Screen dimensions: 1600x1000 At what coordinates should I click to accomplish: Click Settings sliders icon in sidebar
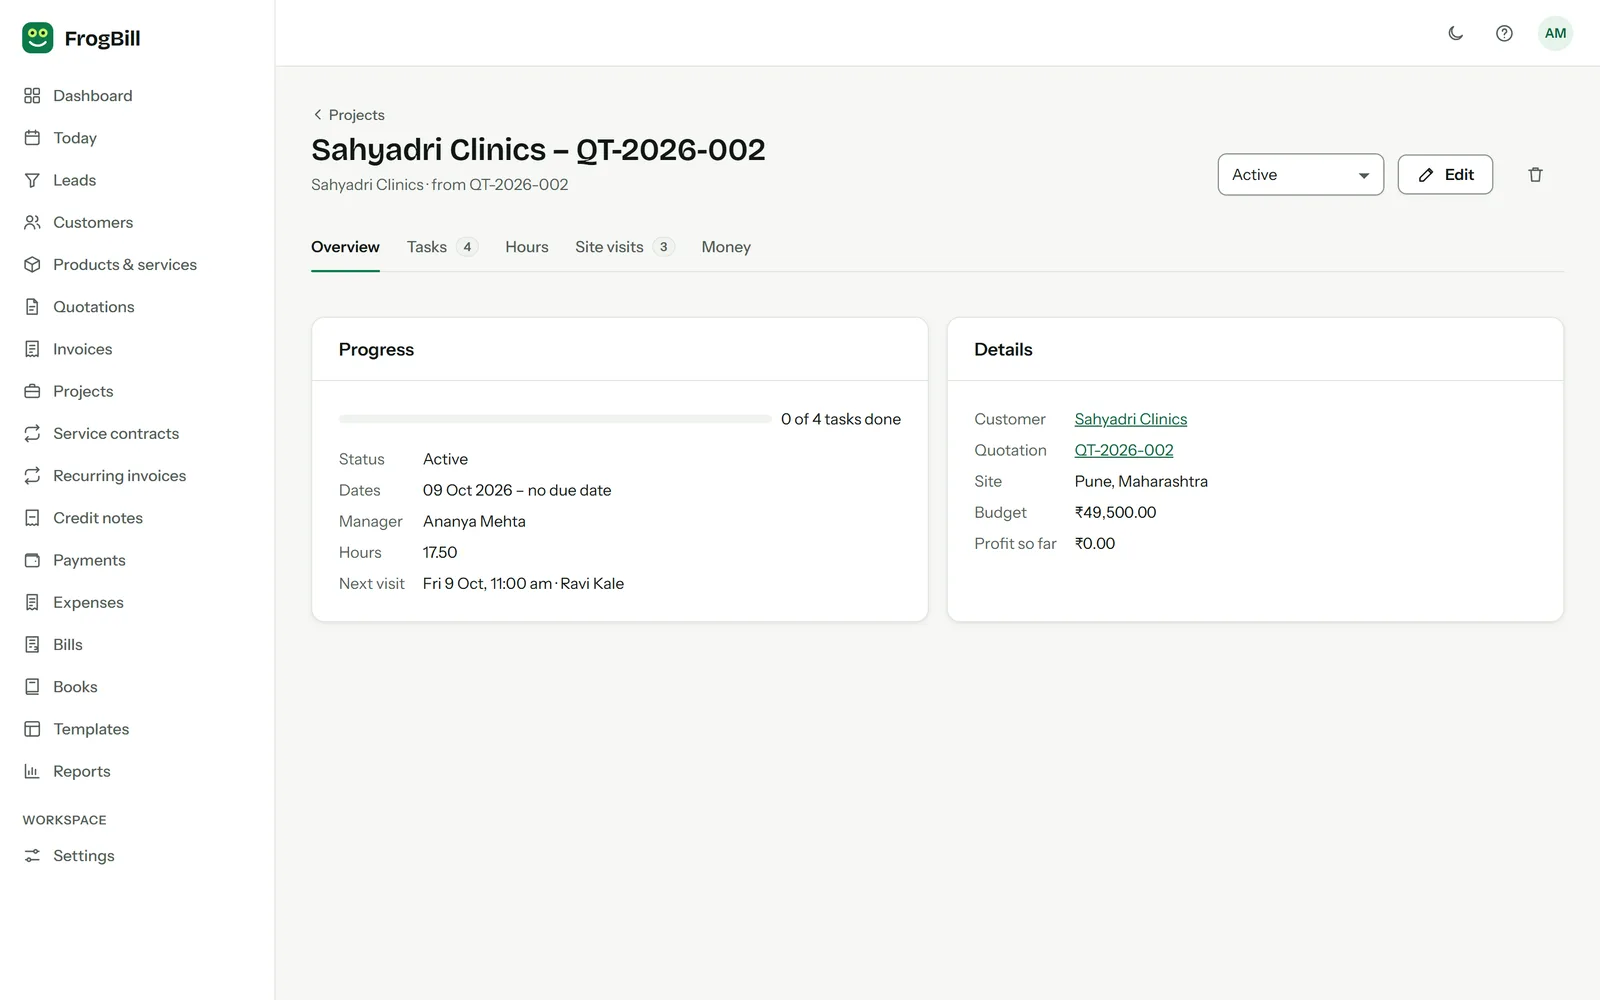[32, 856]
